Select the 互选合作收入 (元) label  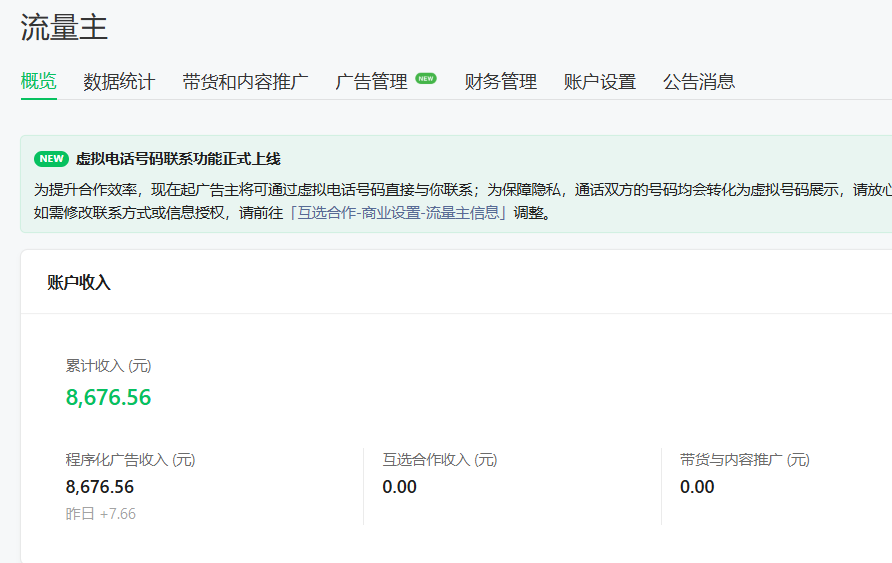click(x=440, y=459)
